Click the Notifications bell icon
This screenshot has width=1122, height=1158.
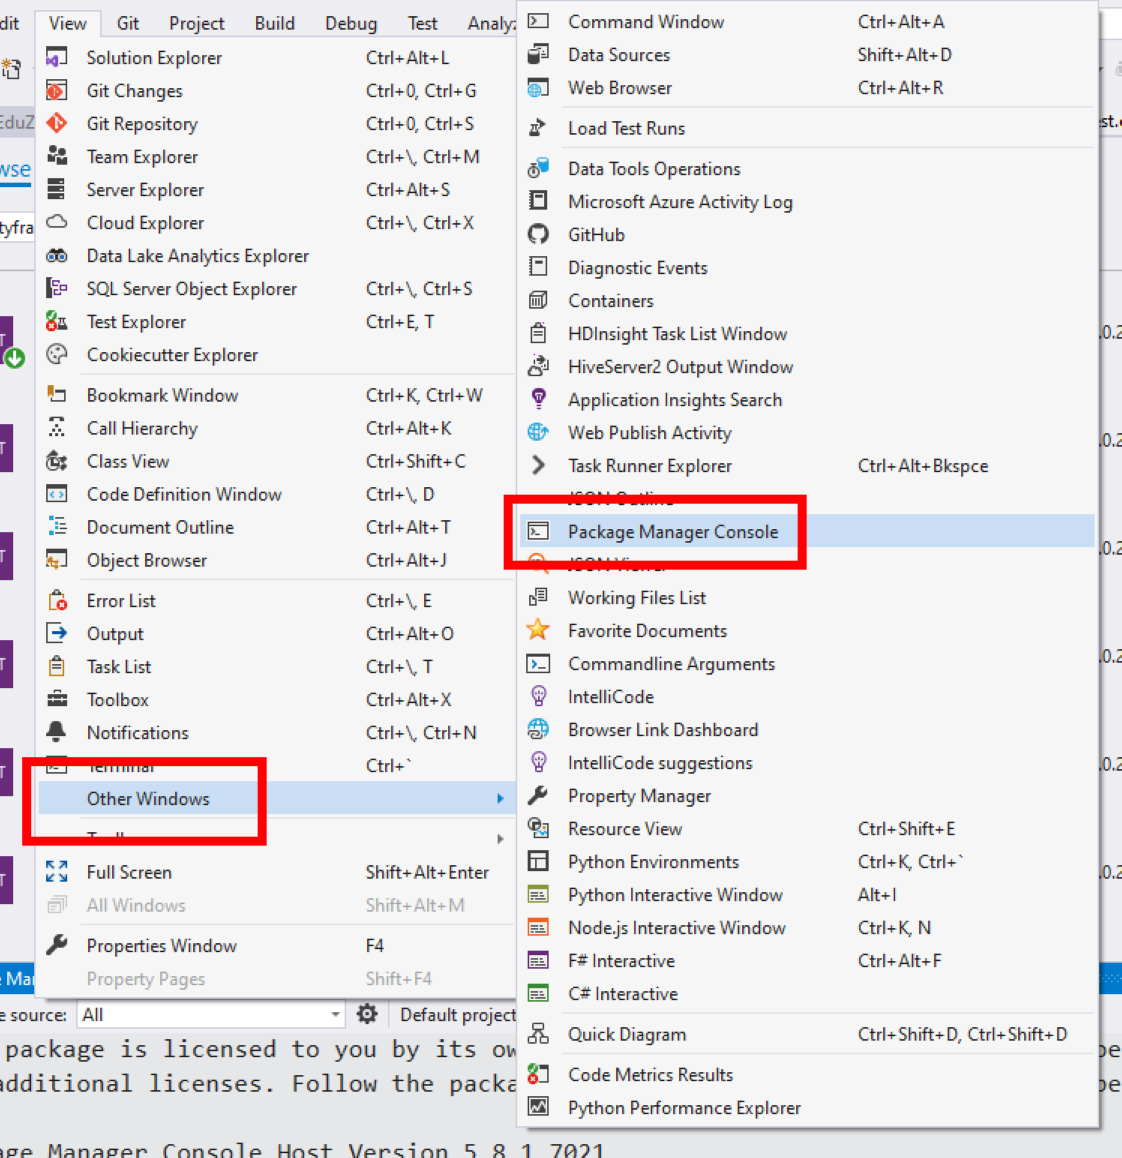tap(57, 732)
